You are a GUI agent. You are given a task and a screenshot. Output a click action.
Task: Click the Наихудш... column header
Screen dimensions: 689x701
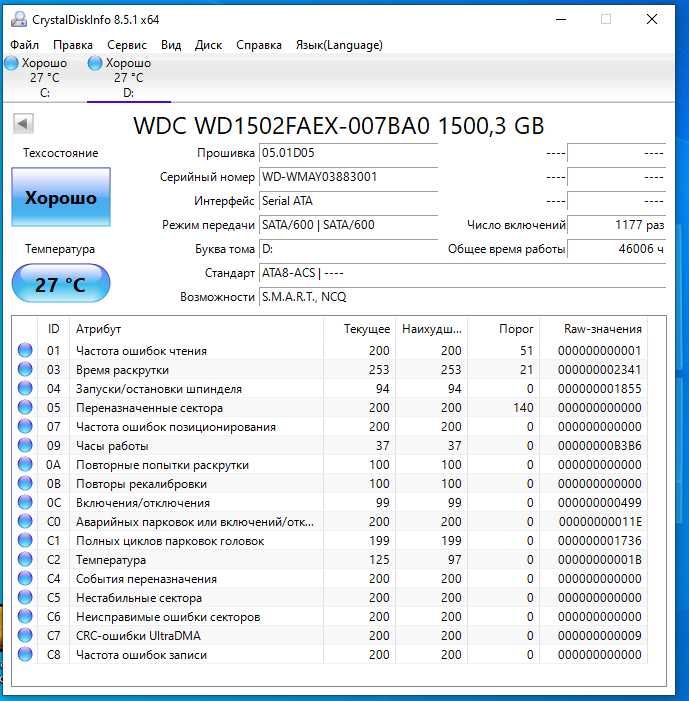coord(431,329)
